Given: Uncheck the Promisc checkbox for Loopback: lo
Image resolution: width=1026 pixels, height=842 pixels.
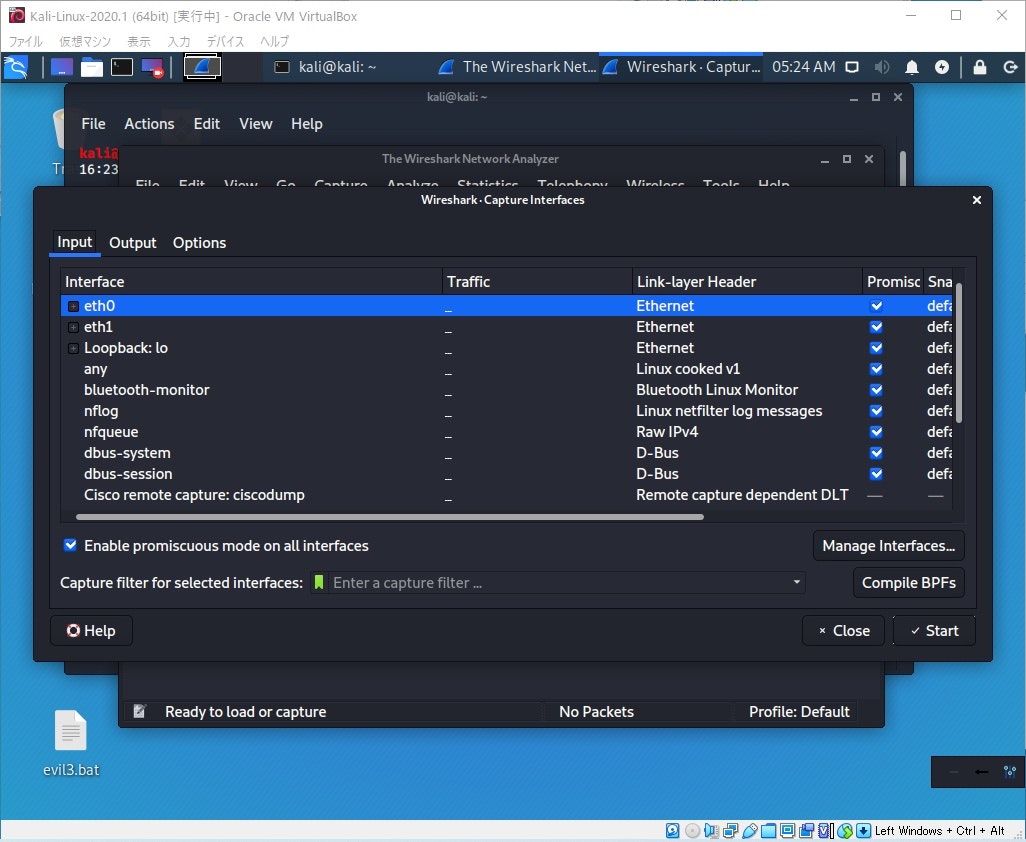Looking at the screenshot, I should (x=876, y=348).
